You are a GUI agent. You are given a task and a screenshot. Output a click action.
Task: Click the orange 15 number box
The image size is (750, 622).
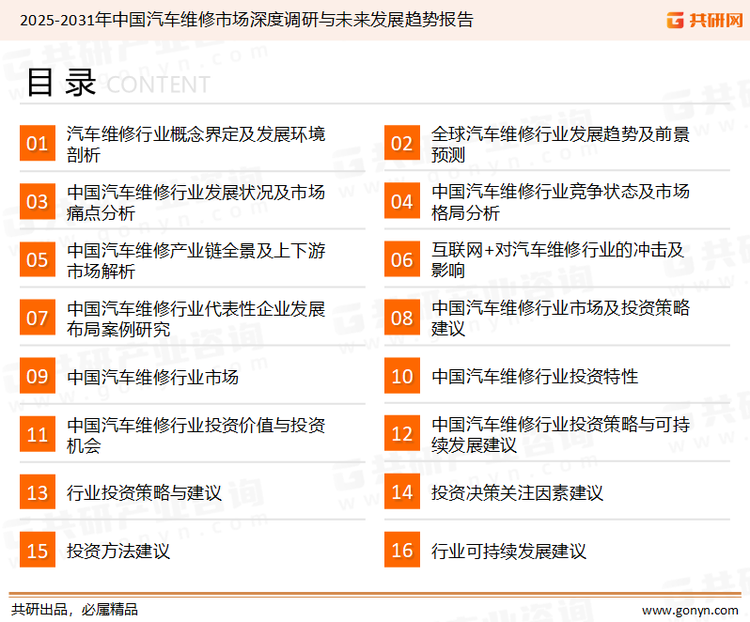coord(37,550)
